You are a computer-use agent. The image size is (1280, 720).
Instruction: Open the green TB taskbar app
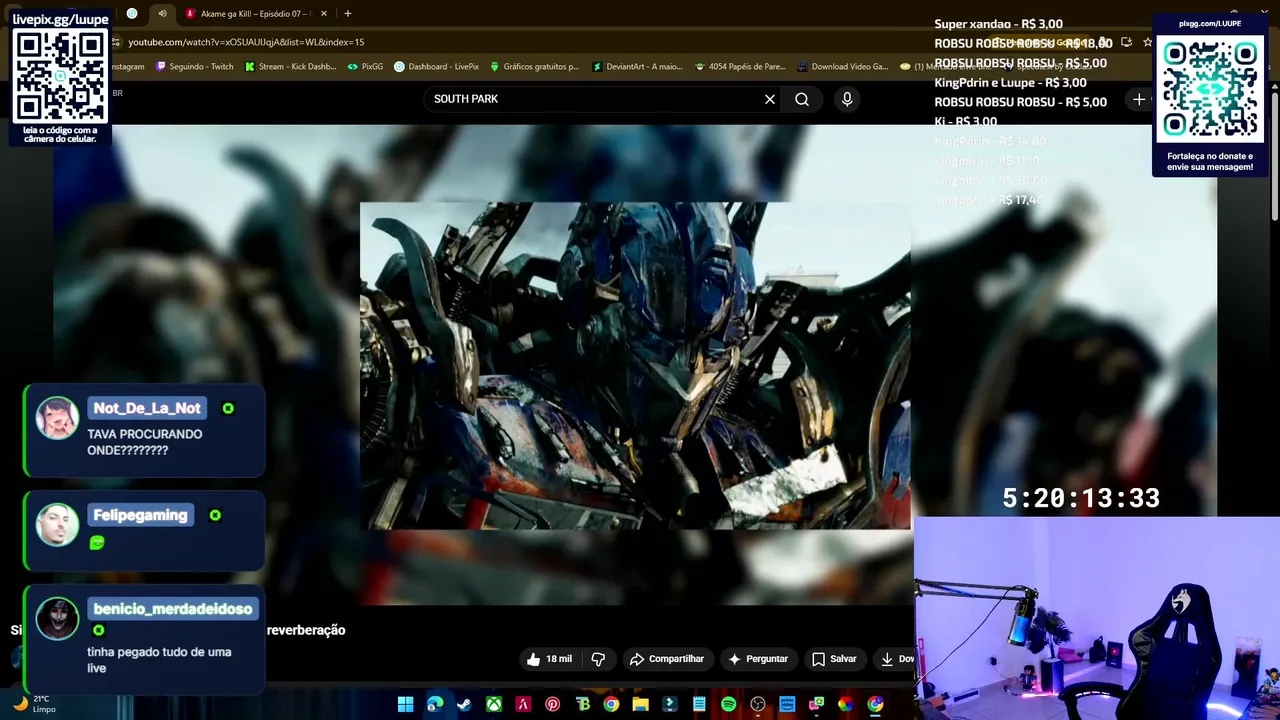(582, 704)
